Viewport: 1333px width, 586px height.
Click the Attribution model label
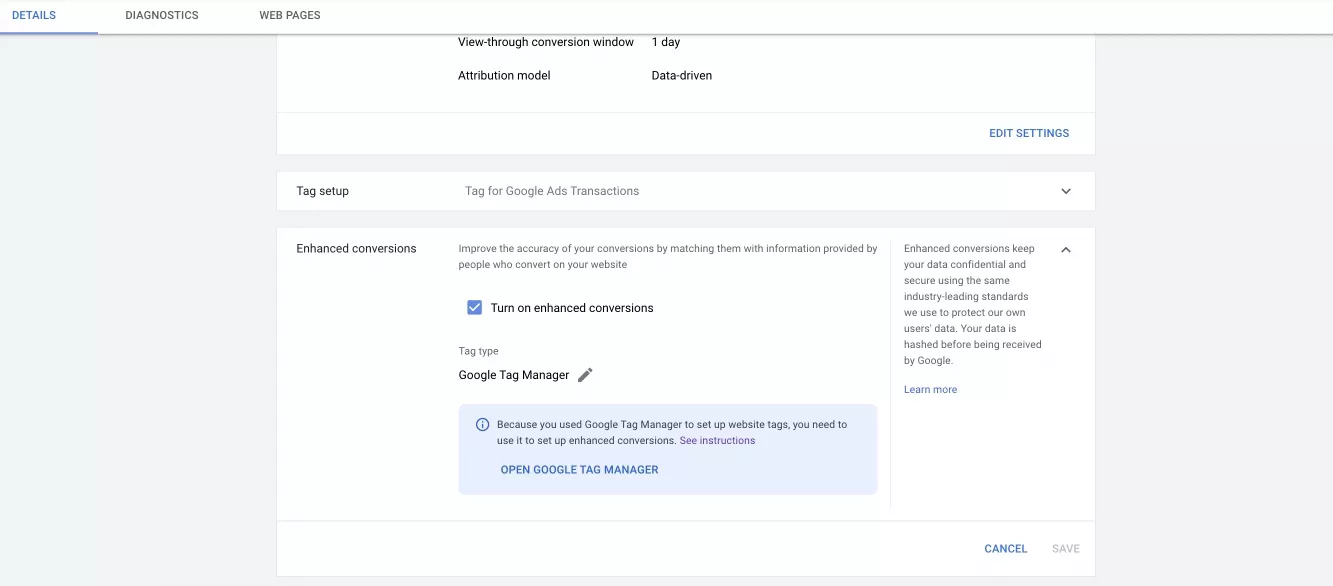pos(504,75)
